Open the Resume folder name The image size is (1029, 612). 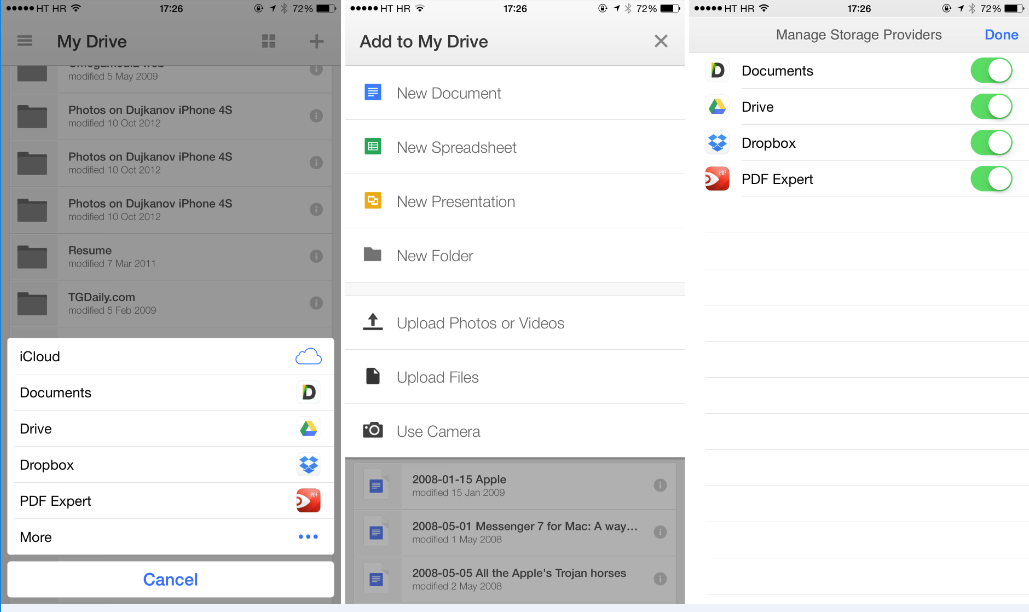(x=90, y=250)
